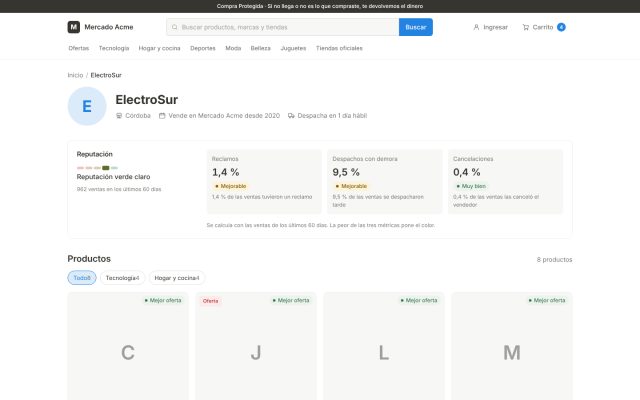
Task: Select the Tecnología product filter chip
Action: (122, 278)
